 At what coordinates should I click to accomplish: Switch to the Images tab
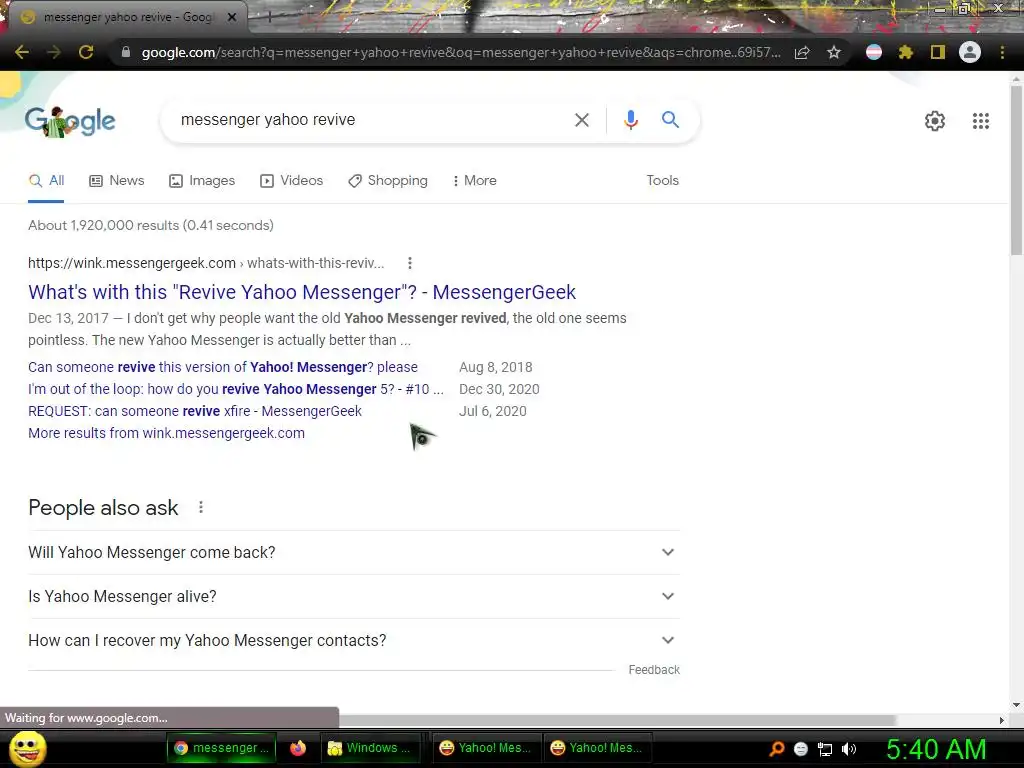(x=202, y=180)
